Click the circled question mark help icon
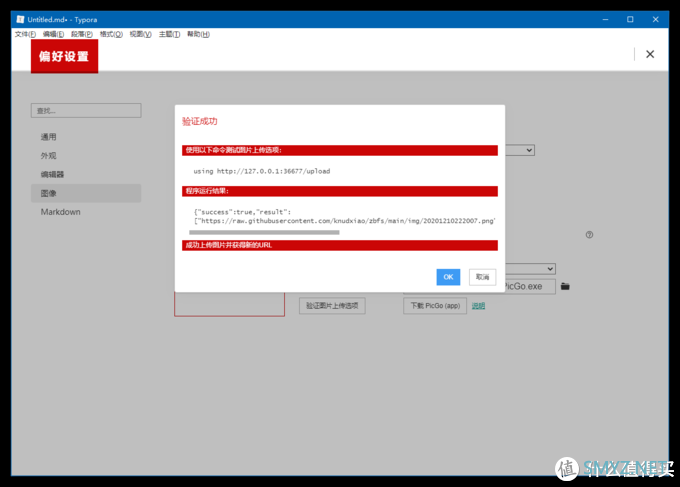 coord(590,235)
